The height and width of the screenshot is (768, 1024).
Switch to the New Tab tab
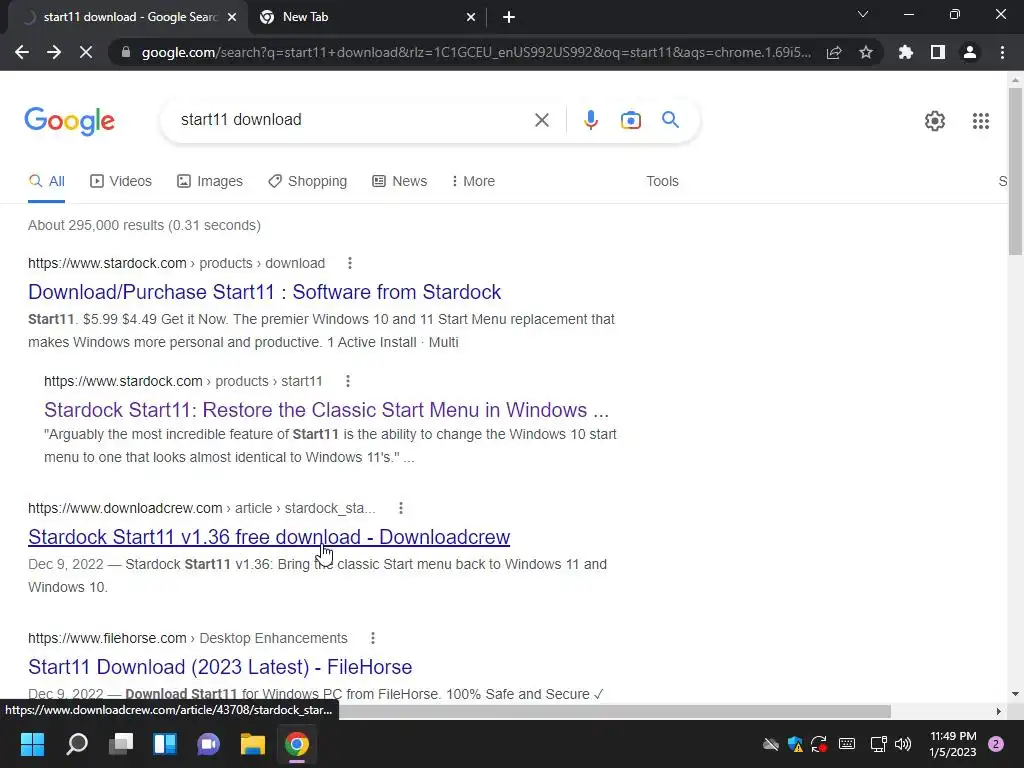368,18
